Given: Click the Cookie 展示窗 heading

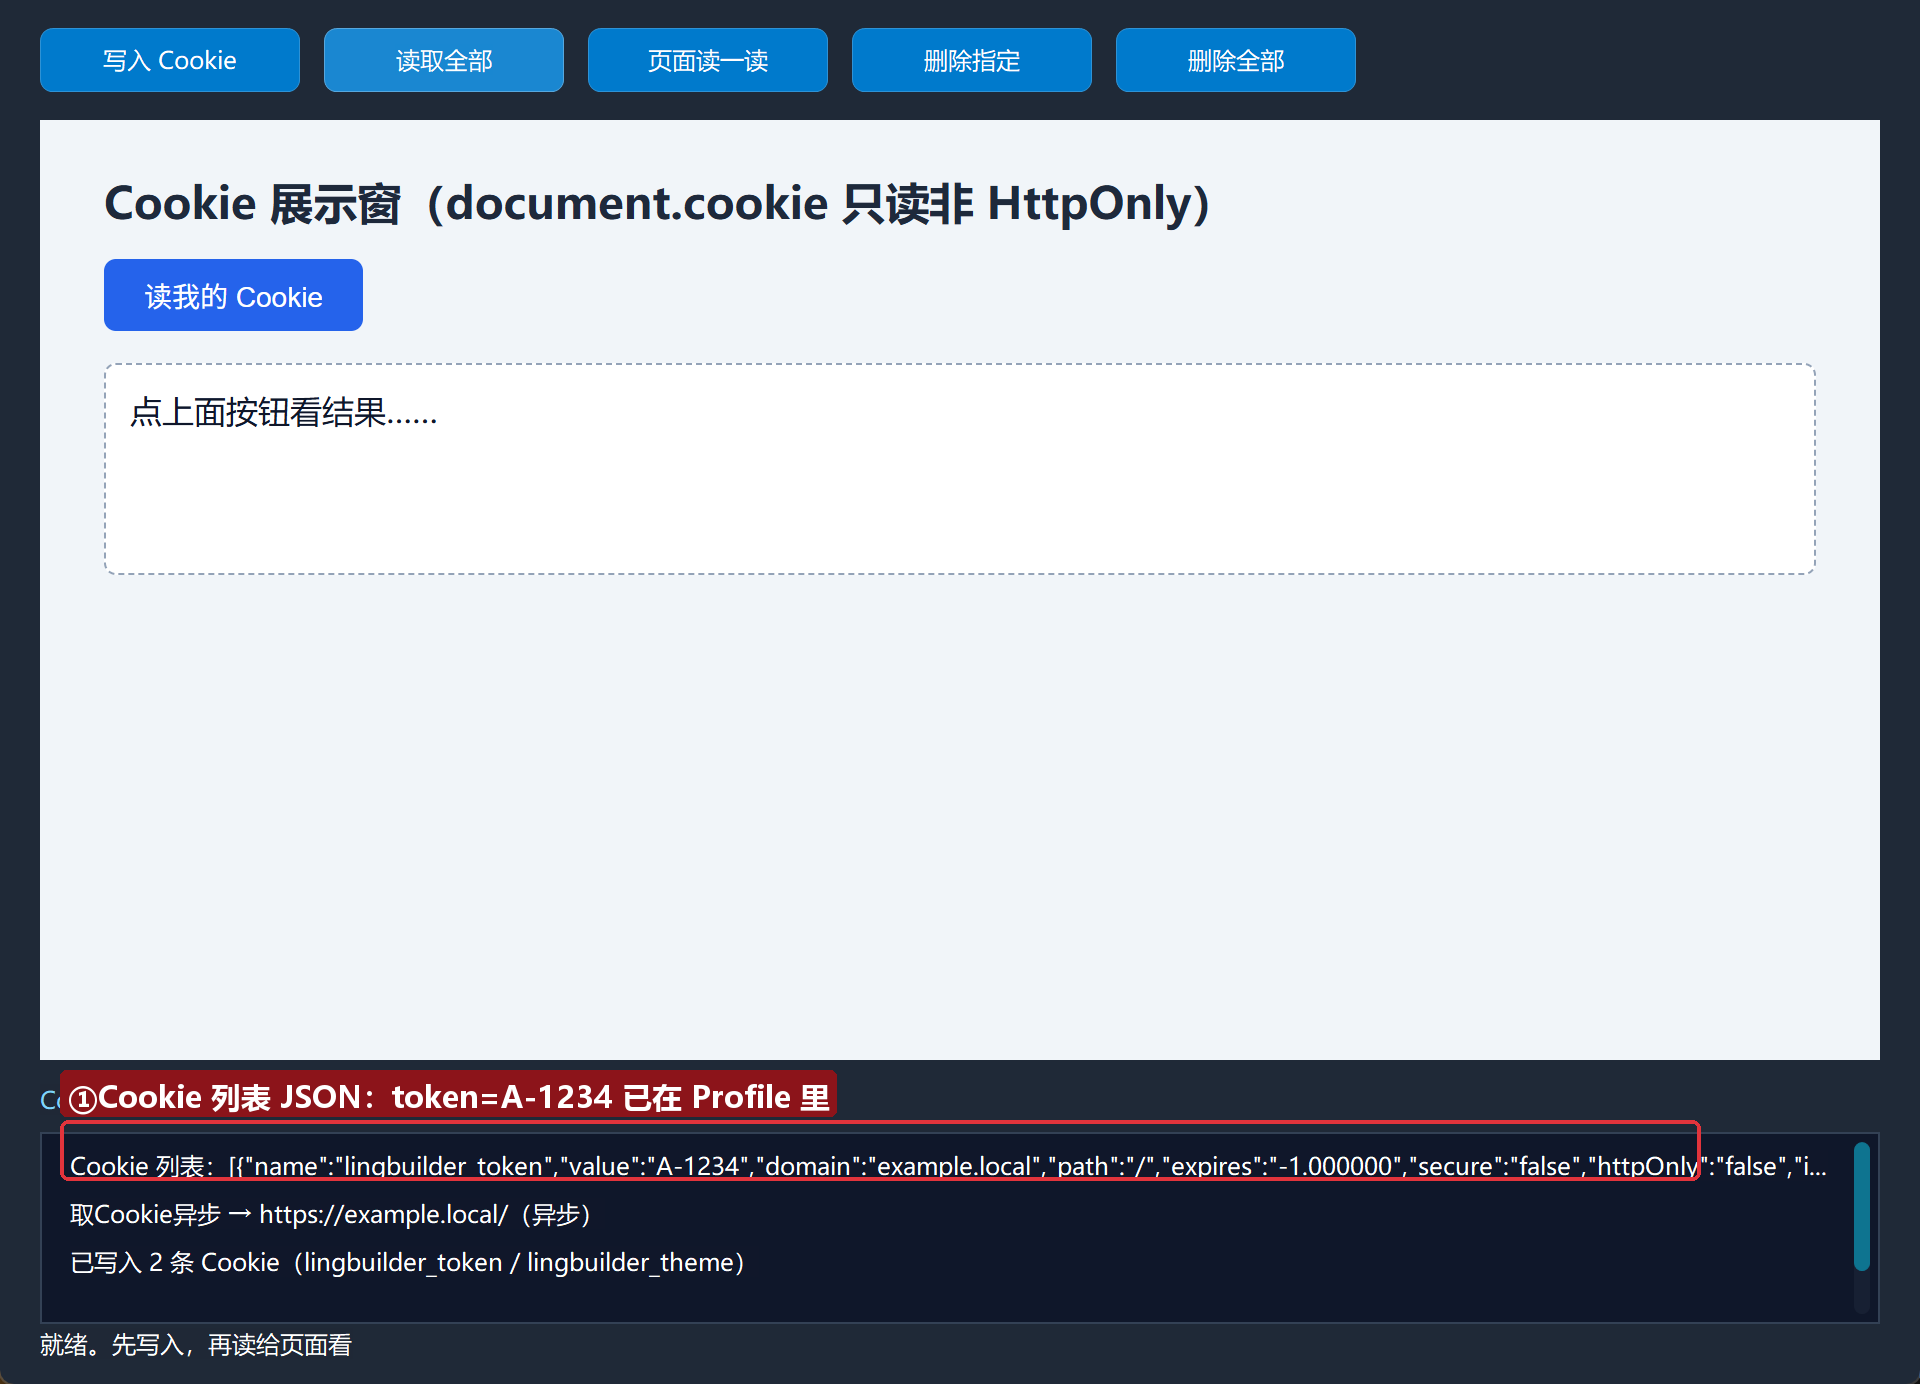Looking at the screenshot, I should click(657, 203).
